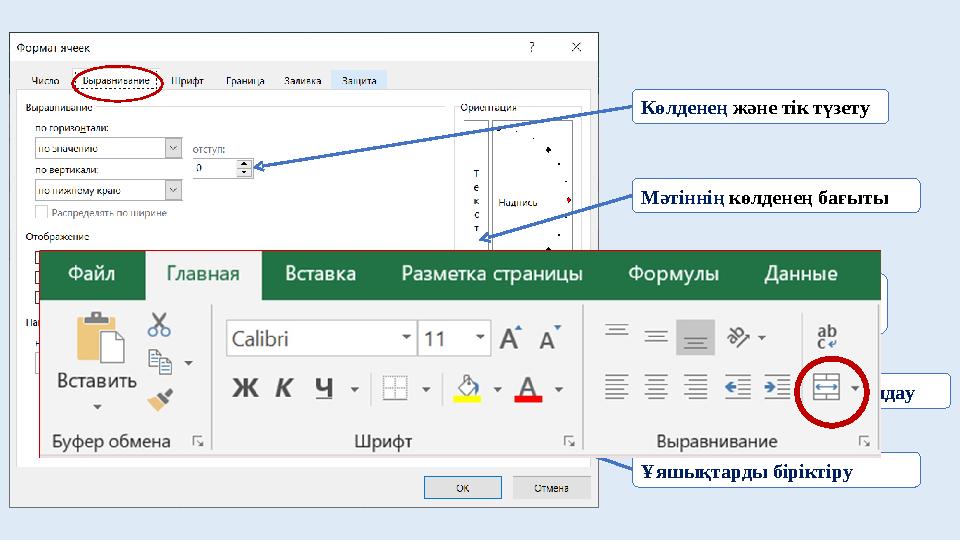Decrease indent with left arrow icon
The image size is (960, 540).
[737, 388]
